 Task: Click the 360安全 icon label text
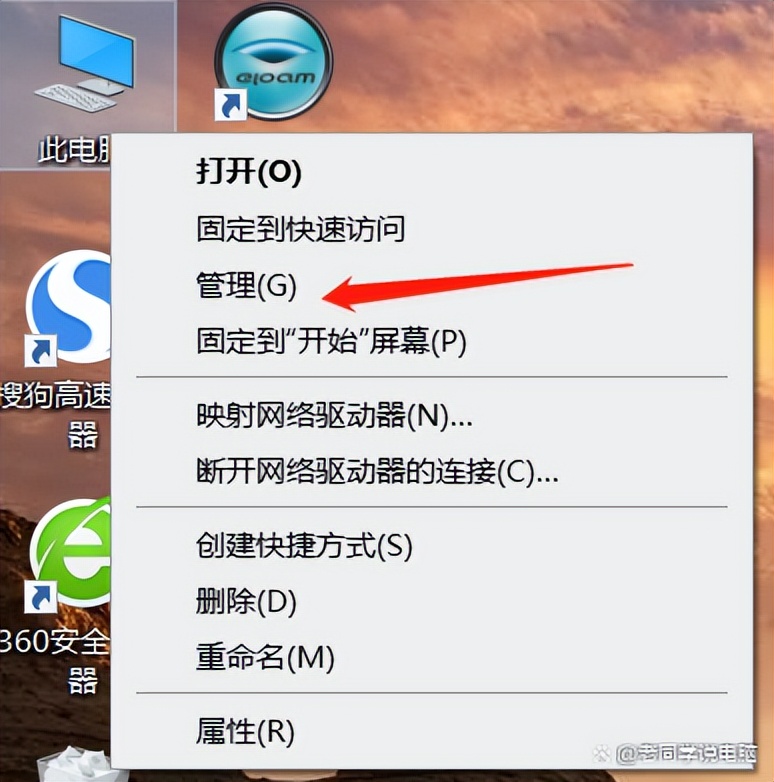click(54, 641)
